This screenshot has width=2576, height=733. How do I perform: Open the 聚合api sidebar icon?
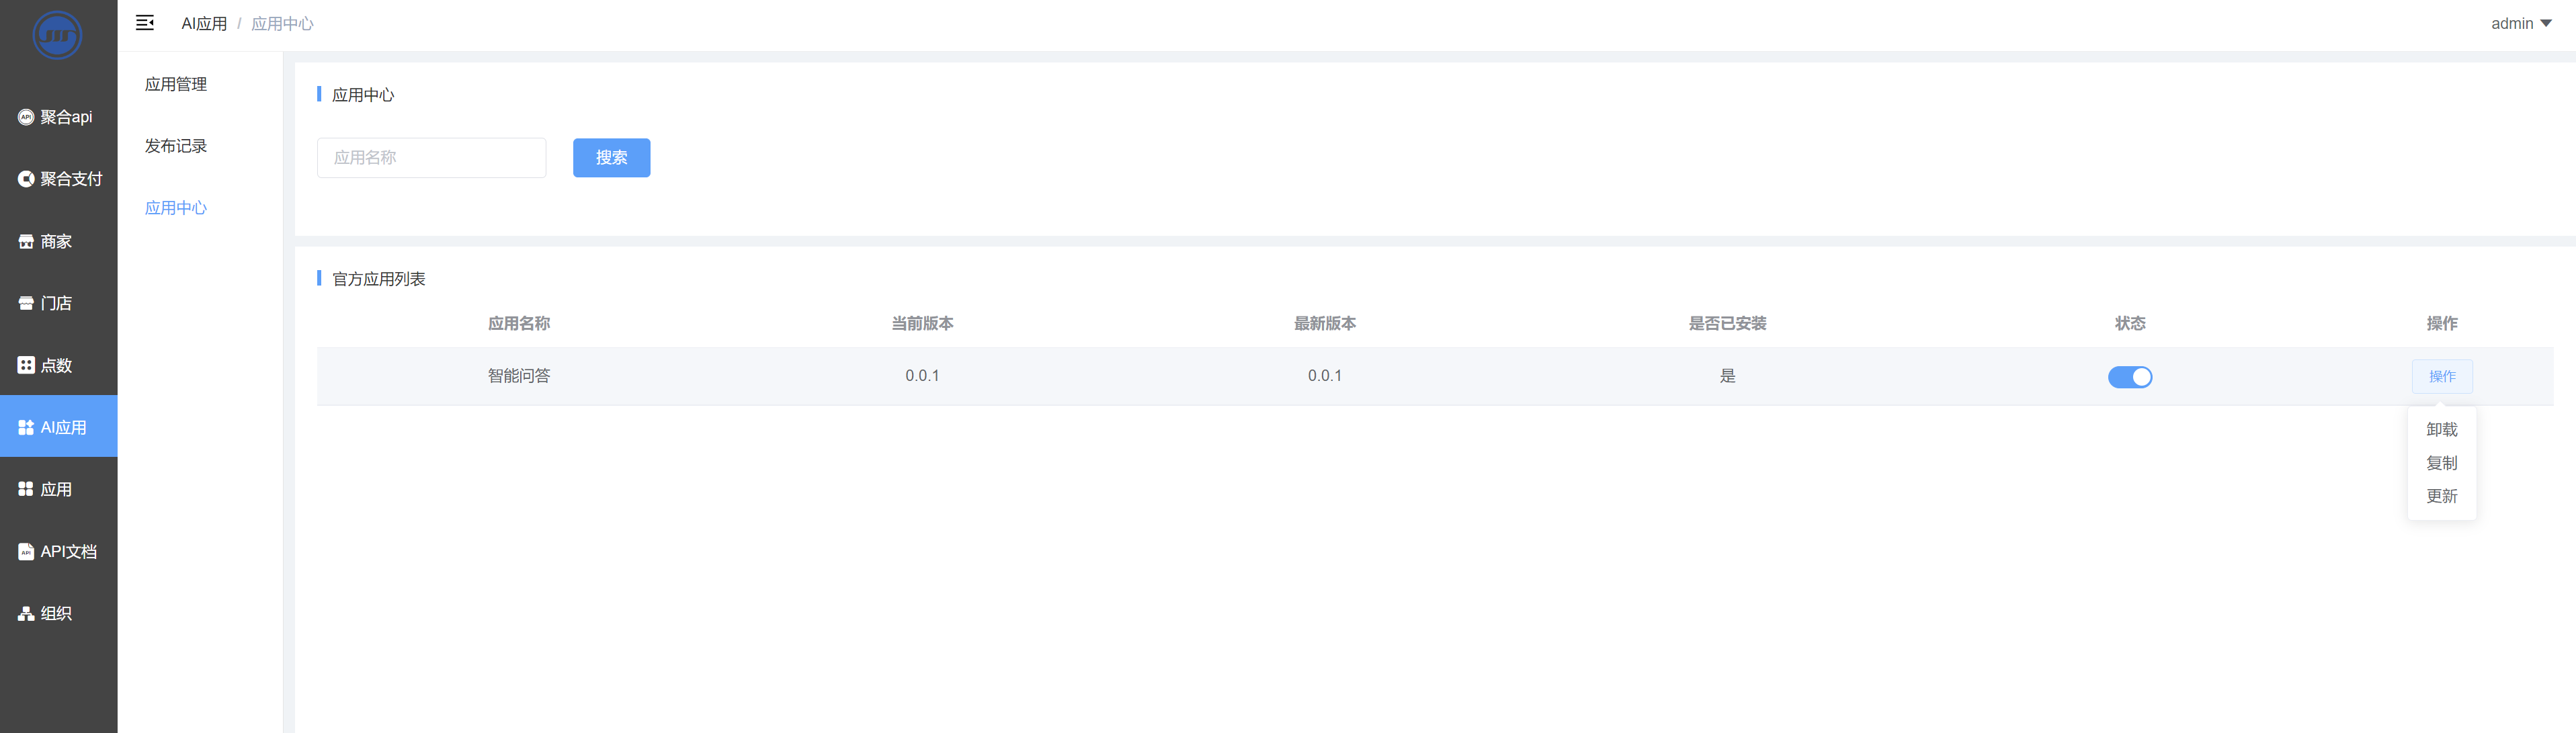[x=26, y=117]
